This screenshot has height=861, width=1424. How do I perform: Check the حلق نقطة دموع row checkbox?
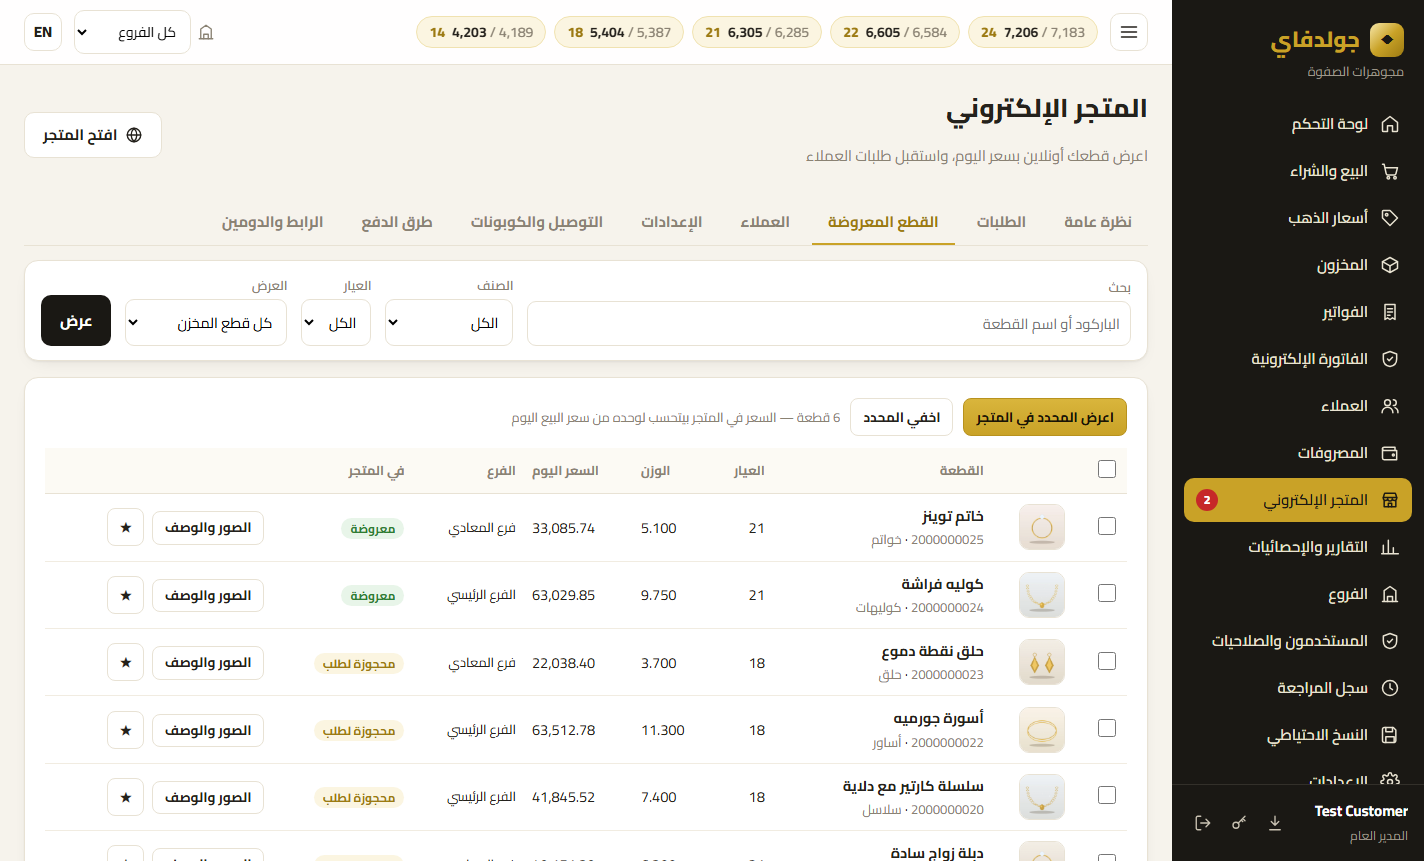1107,661
